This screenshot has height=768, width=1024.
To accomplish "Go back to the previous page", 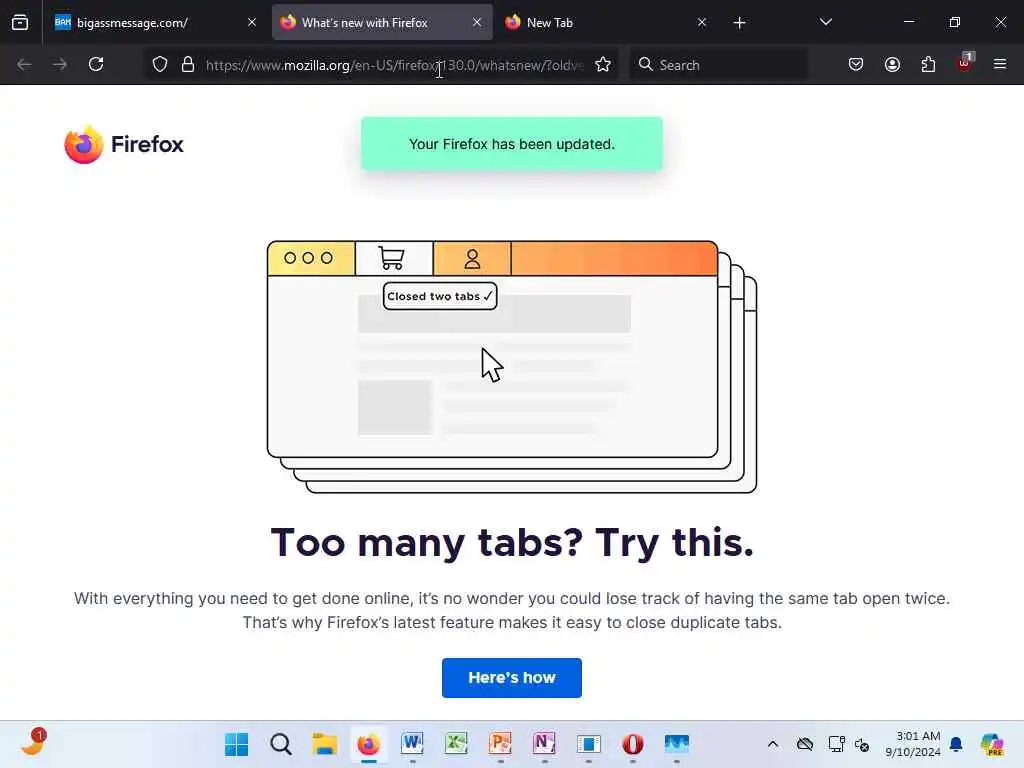I will [x=24, y=65].
